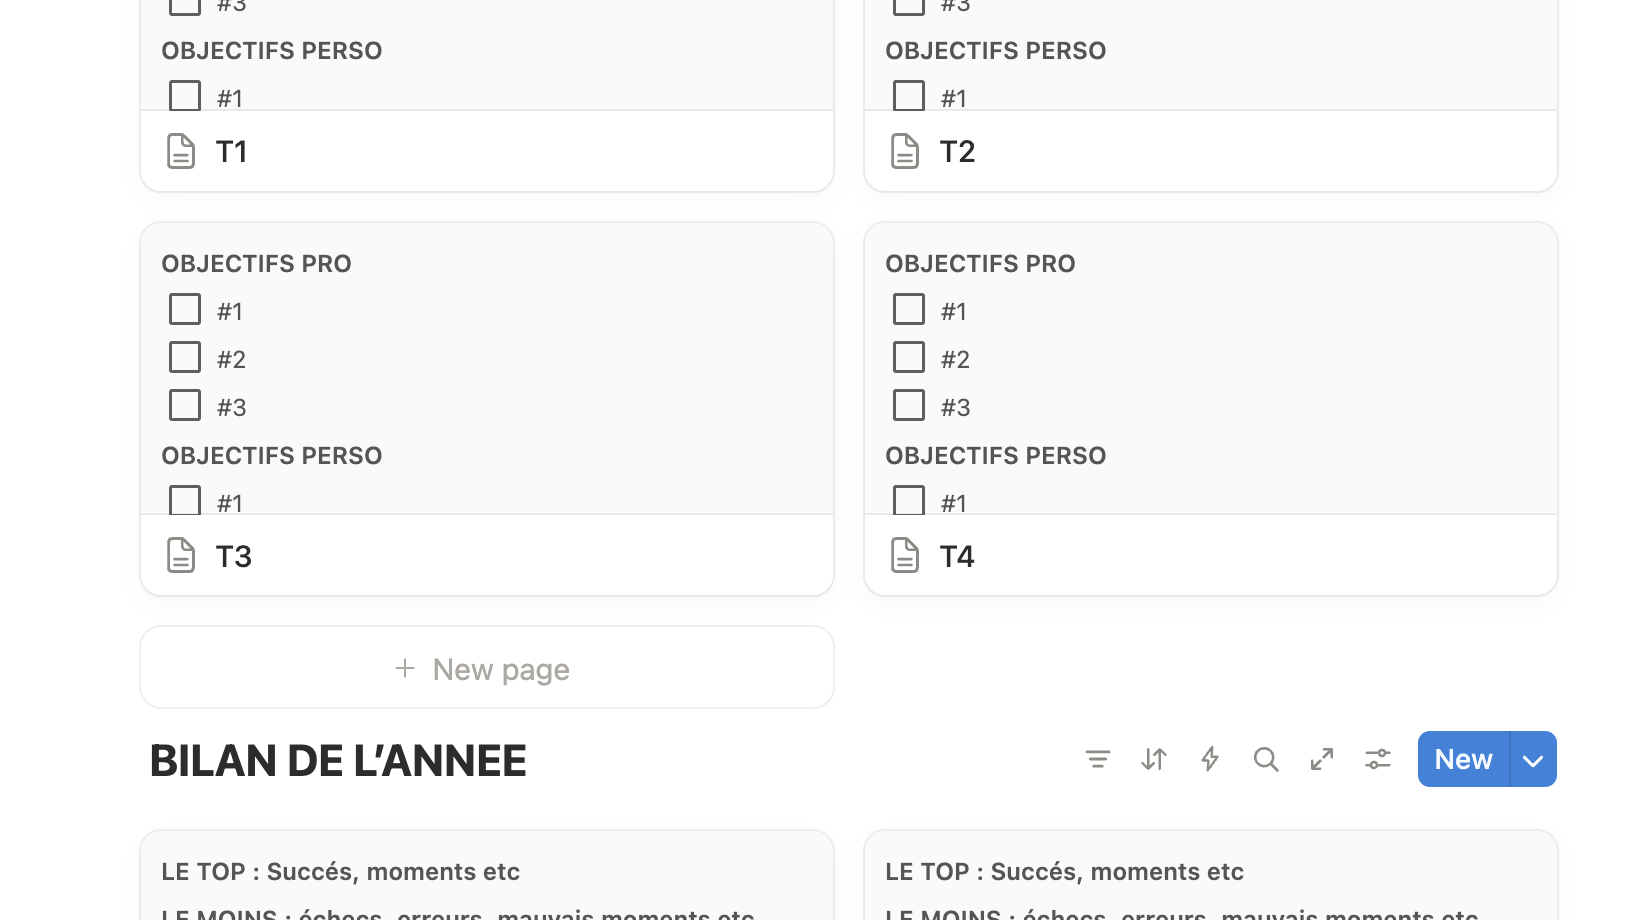Open the T2 page title

pyautogui.click(x=957, y=152)
